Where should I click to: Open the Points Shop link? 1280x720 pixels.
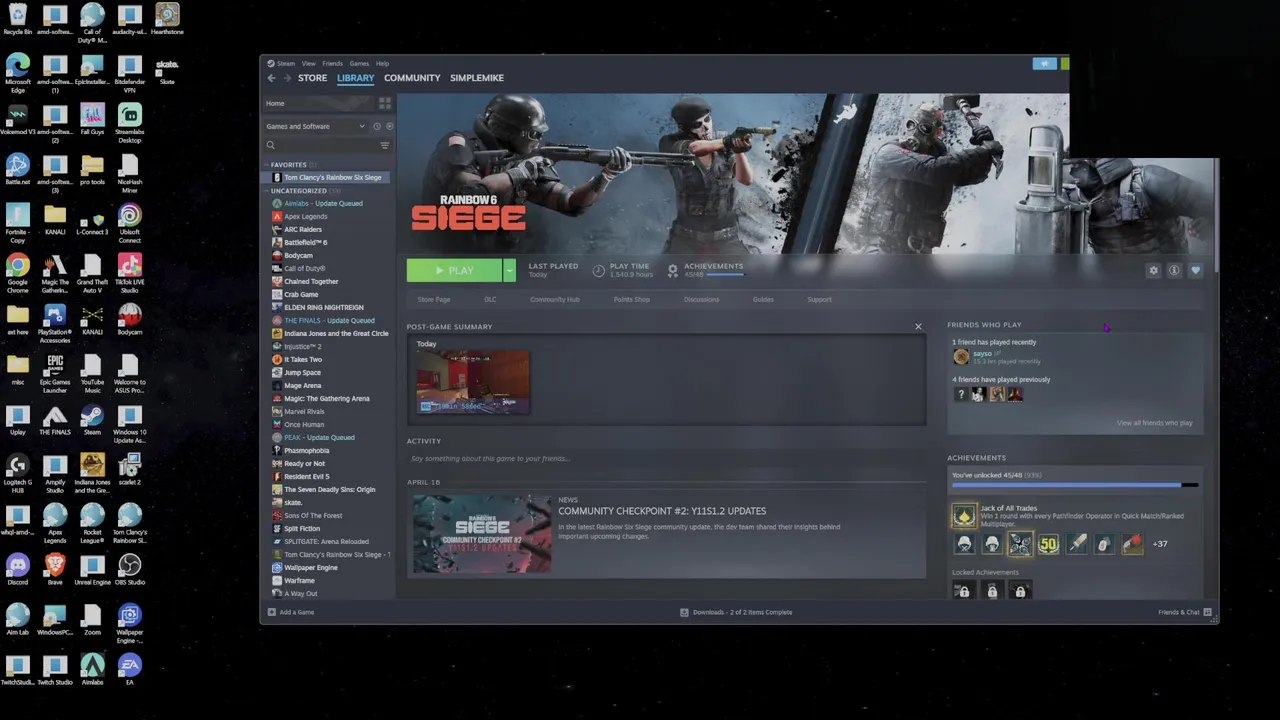coord(631,299)
